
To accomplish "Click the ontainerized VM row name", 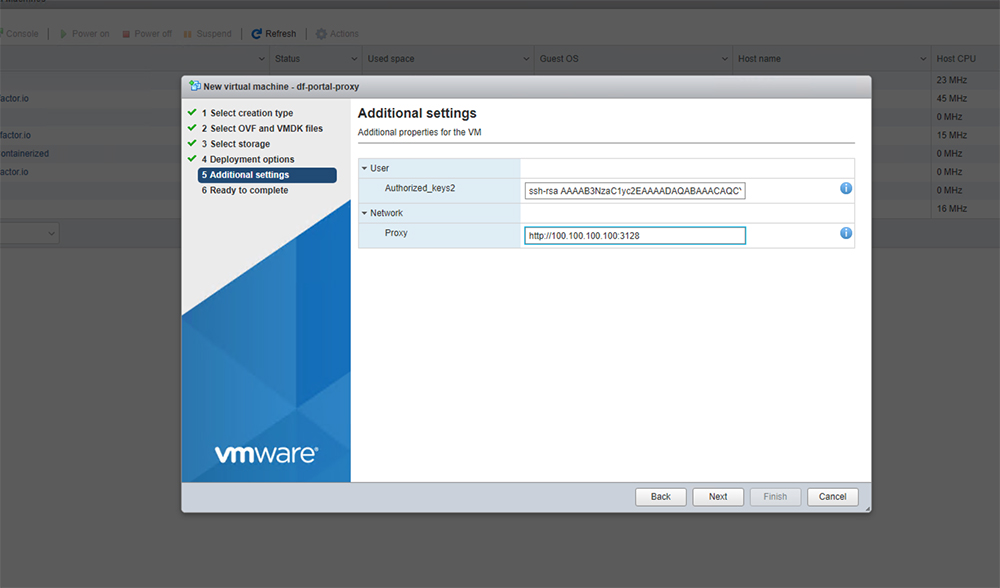I will 25,154.
